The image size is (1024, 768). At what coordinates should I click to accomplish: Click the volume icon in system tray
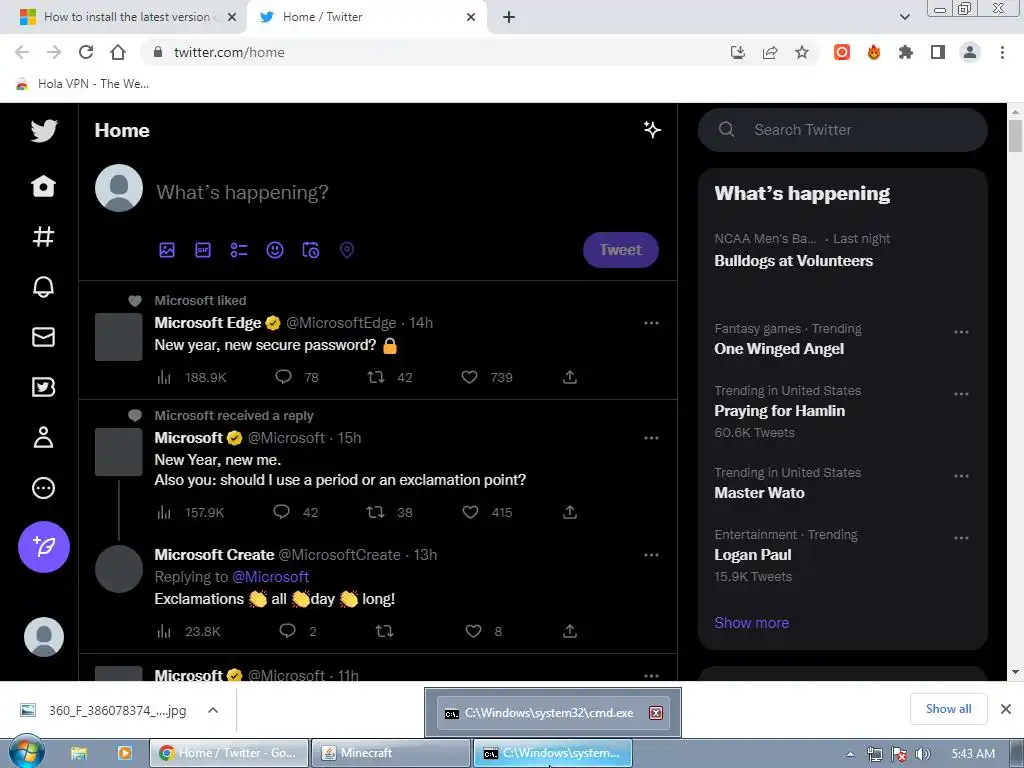[x=923, y=754]
